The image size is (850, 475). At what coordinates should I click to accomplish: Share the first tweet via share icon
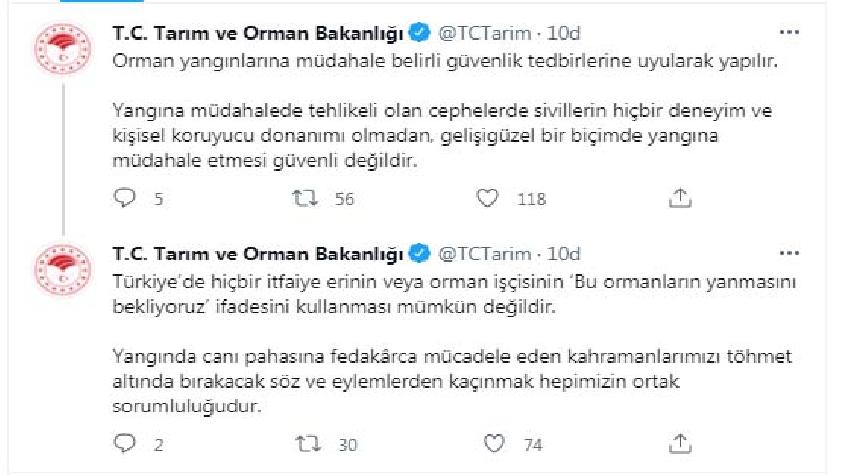click(x=680, y=198)
